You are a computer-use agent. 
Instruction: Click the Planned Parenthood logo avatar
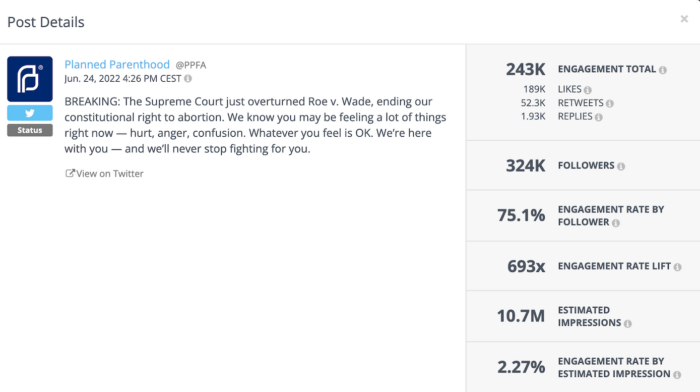[30, 79]
